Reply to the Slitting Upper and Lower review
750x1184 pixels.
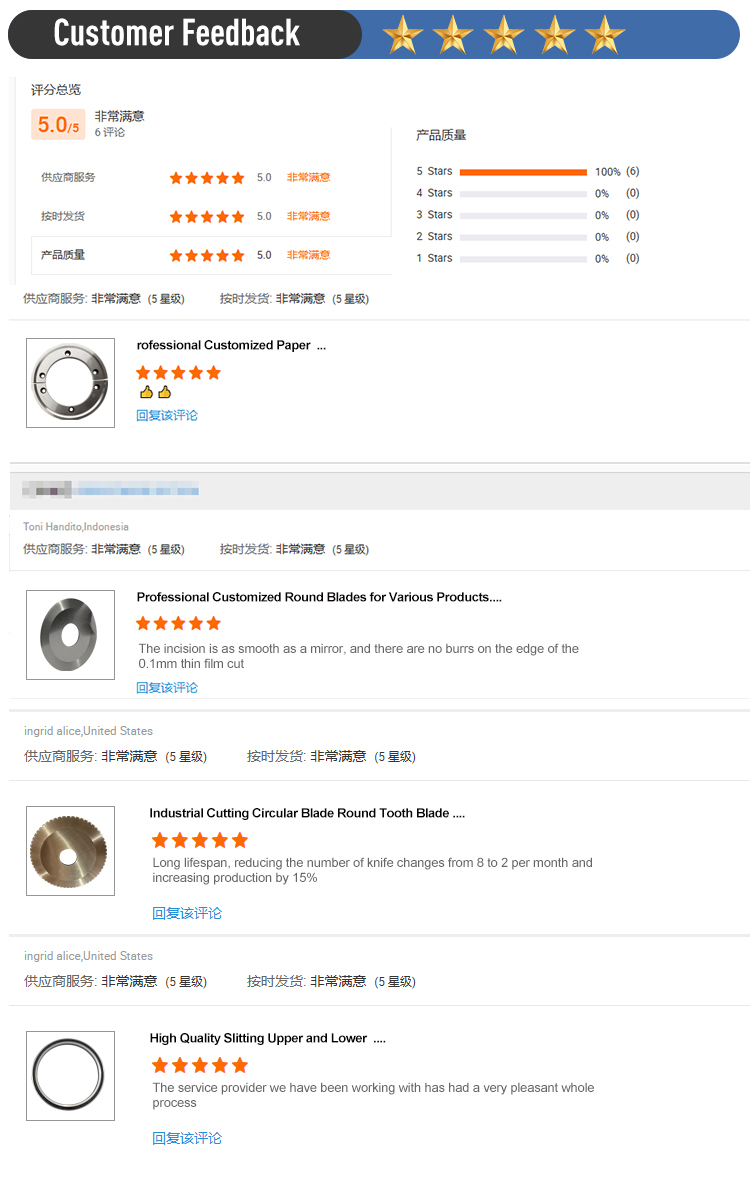[187, 1139]
